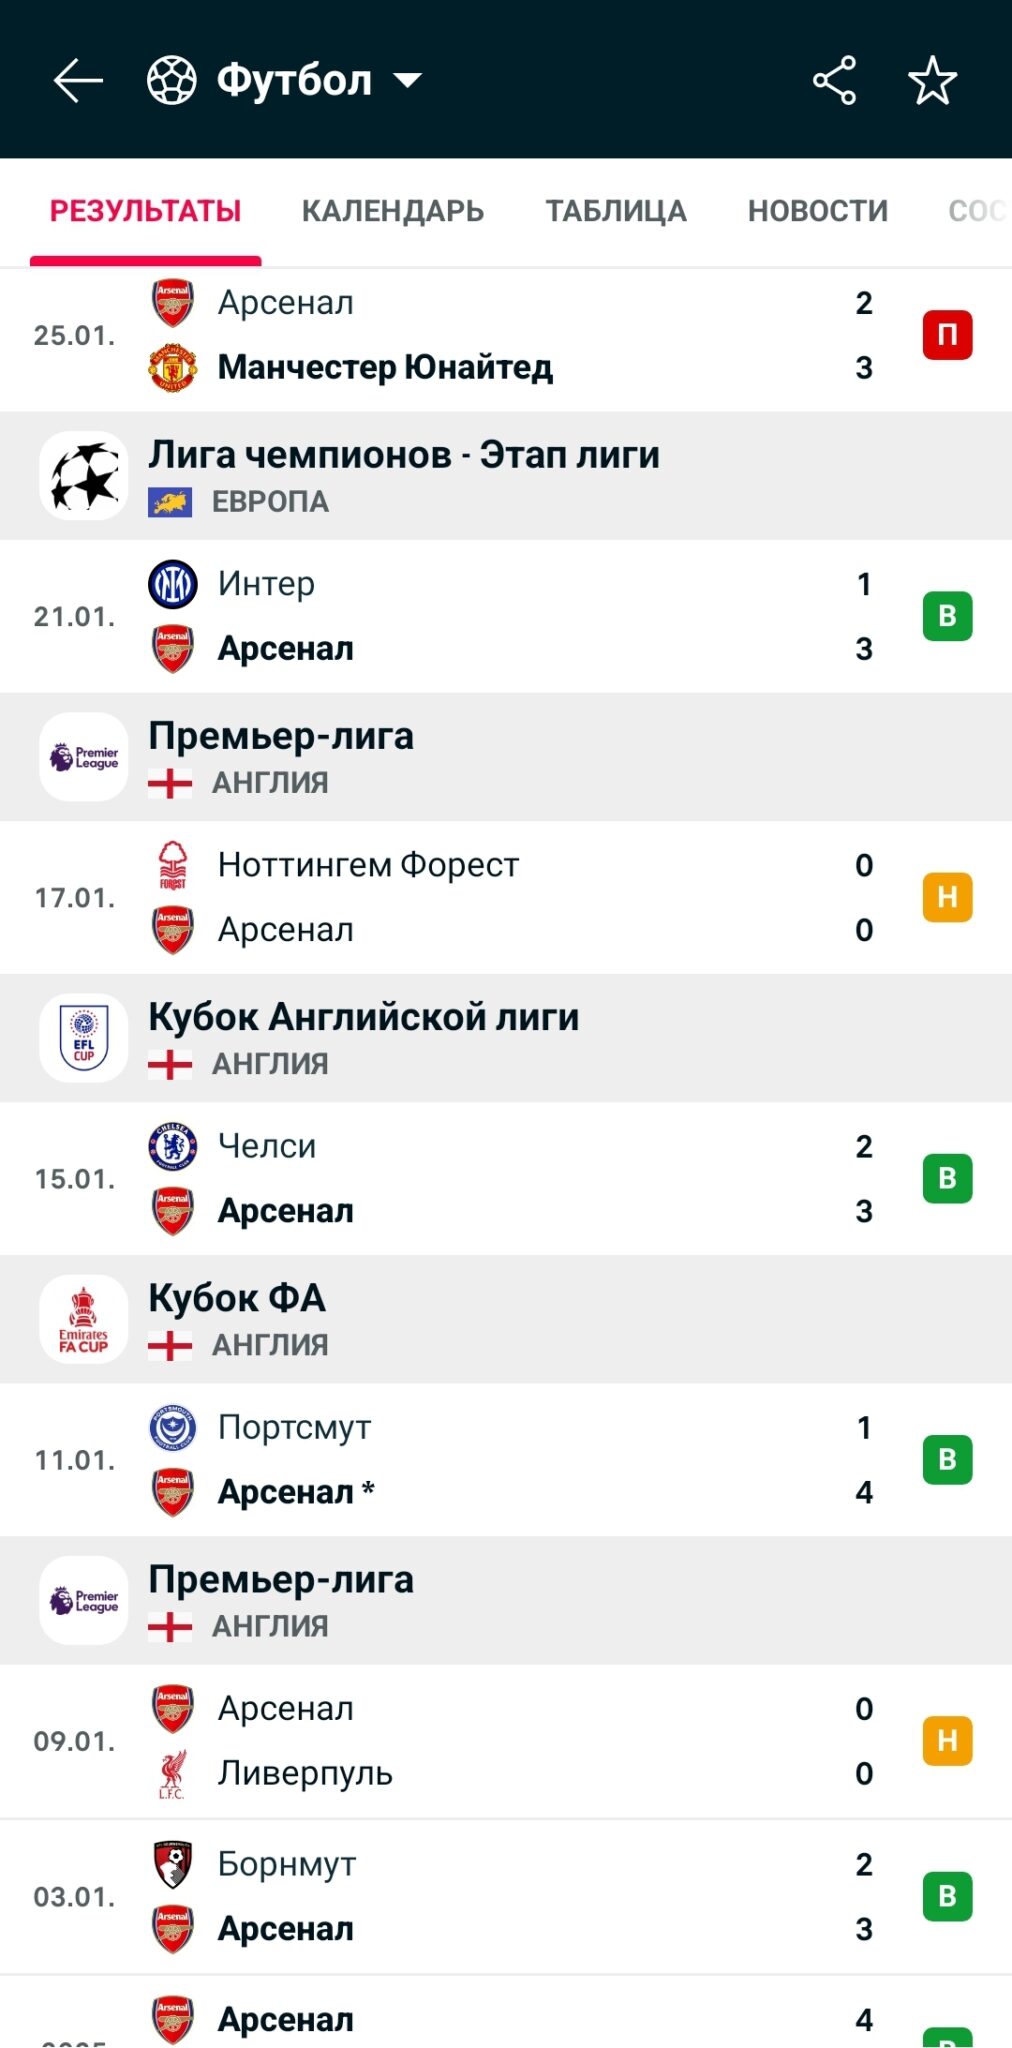Tap the back arrow icon
The height and width of the screenshot is (2048, 1012).
tap(78, 80)
